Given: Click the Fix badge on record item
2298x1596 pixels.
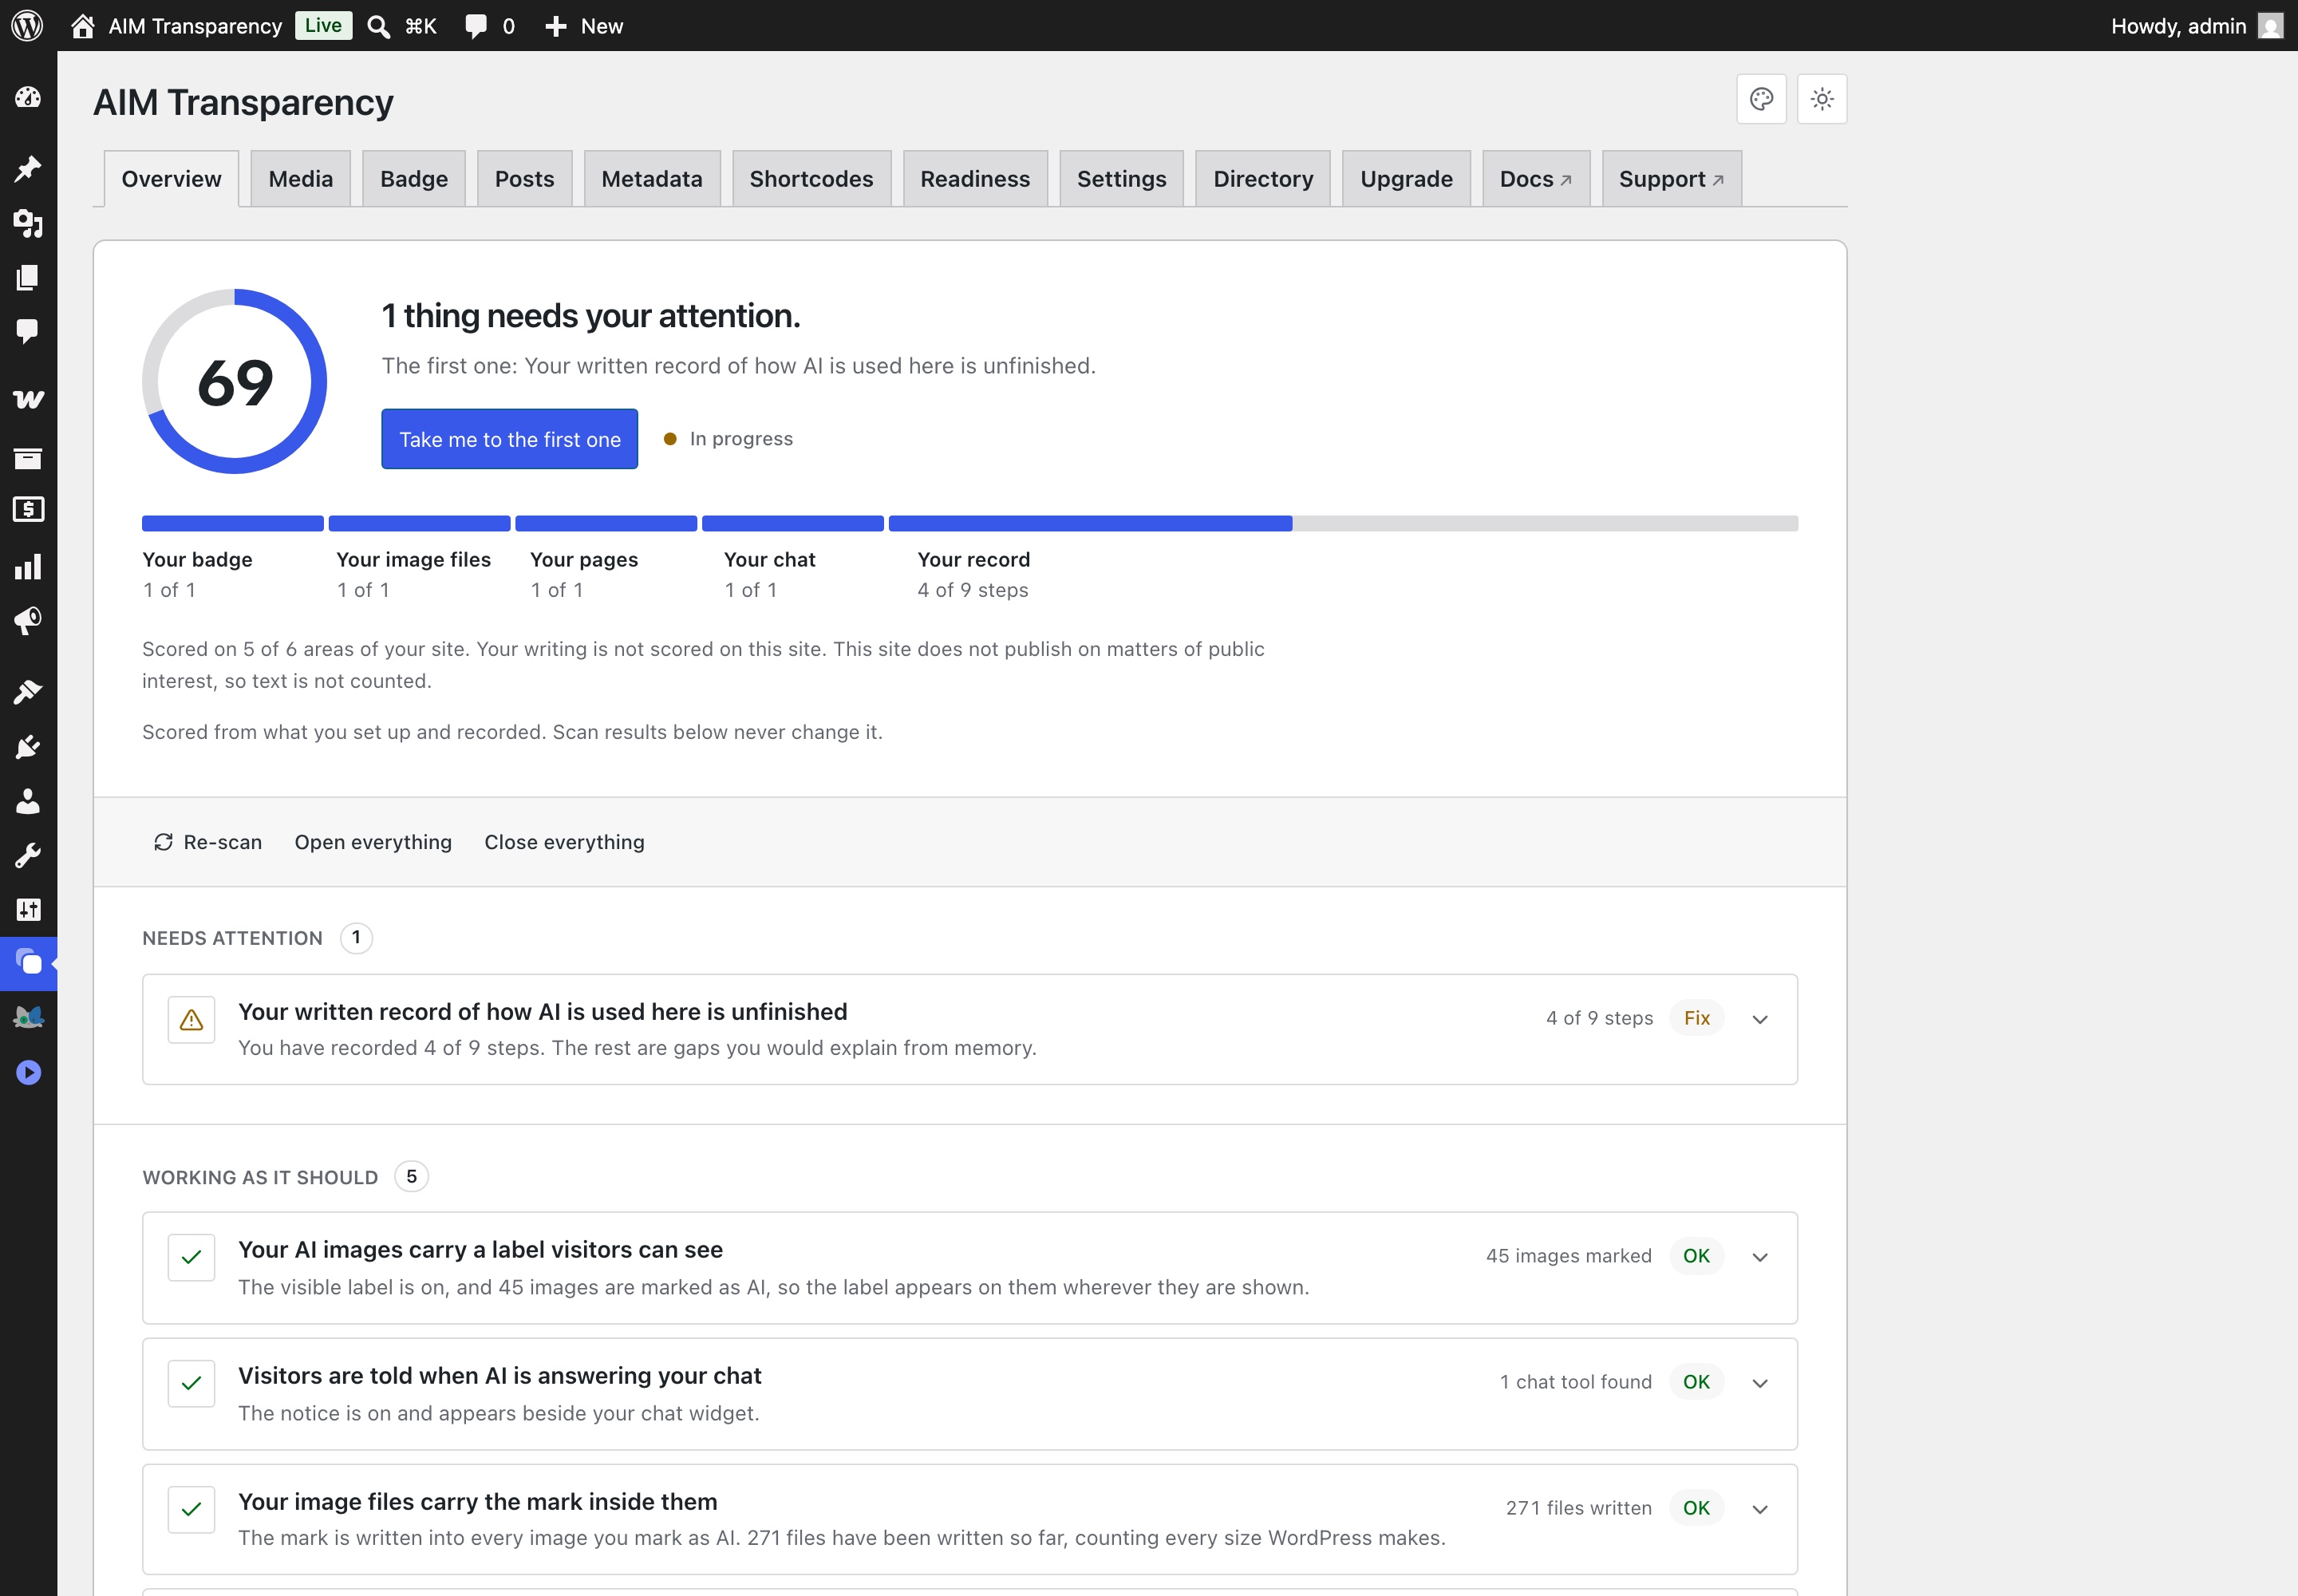Looking at the screenshot, I should tap(1696, 1018).
